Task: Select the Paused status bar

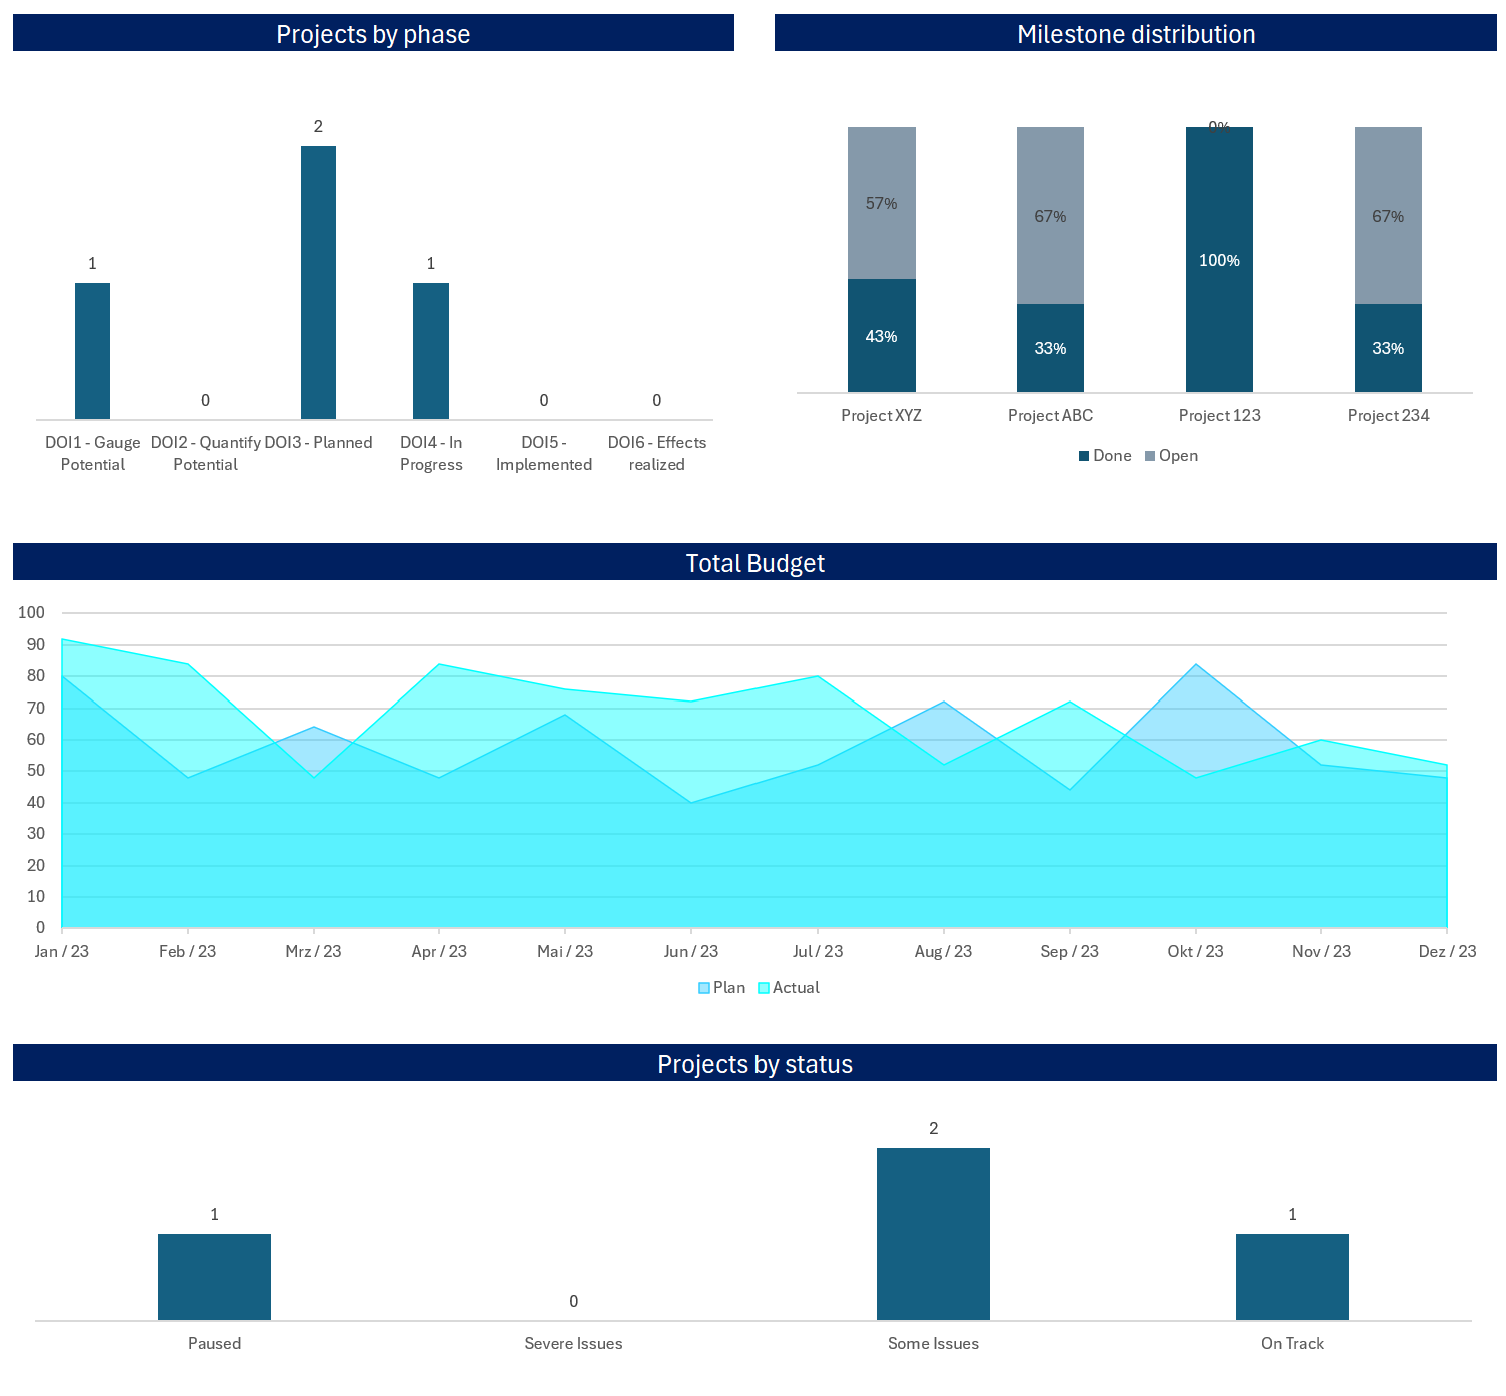Action: 214,1276
